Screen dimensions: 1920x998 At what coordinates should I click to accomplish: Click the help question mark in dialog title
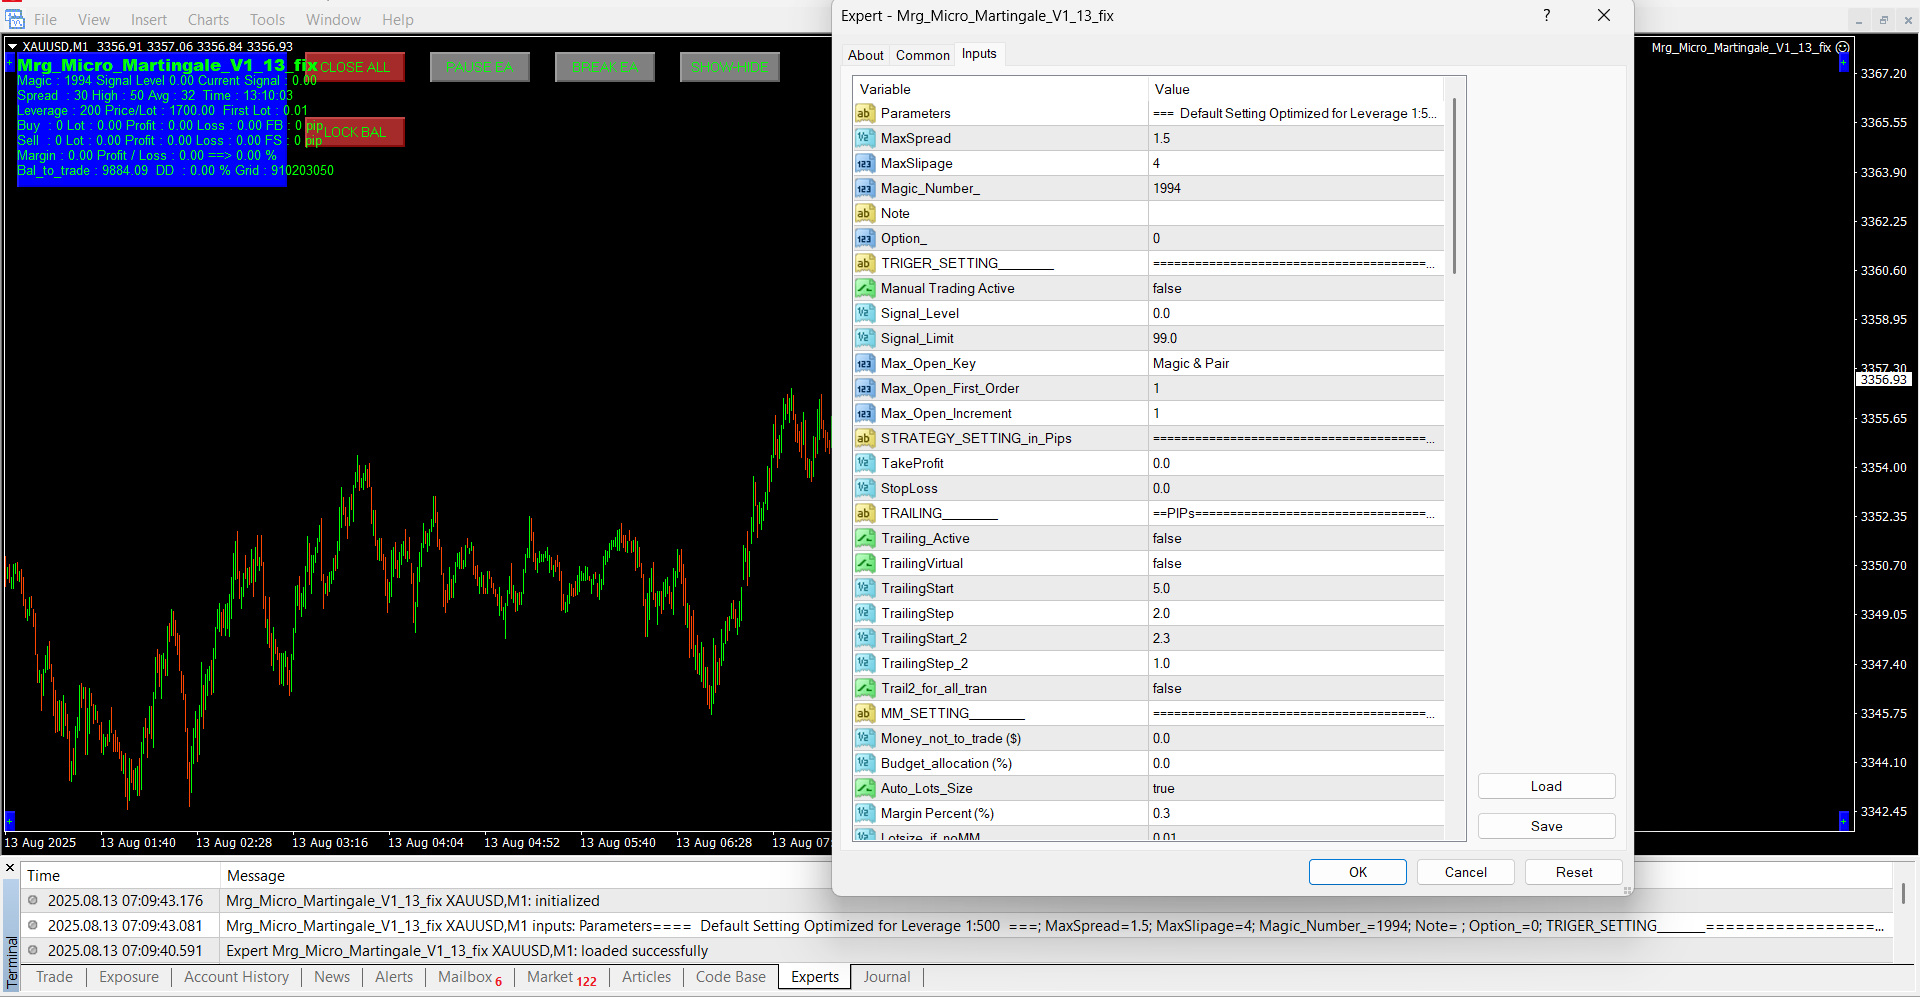pyautogui.click(x=1546, y=16)
